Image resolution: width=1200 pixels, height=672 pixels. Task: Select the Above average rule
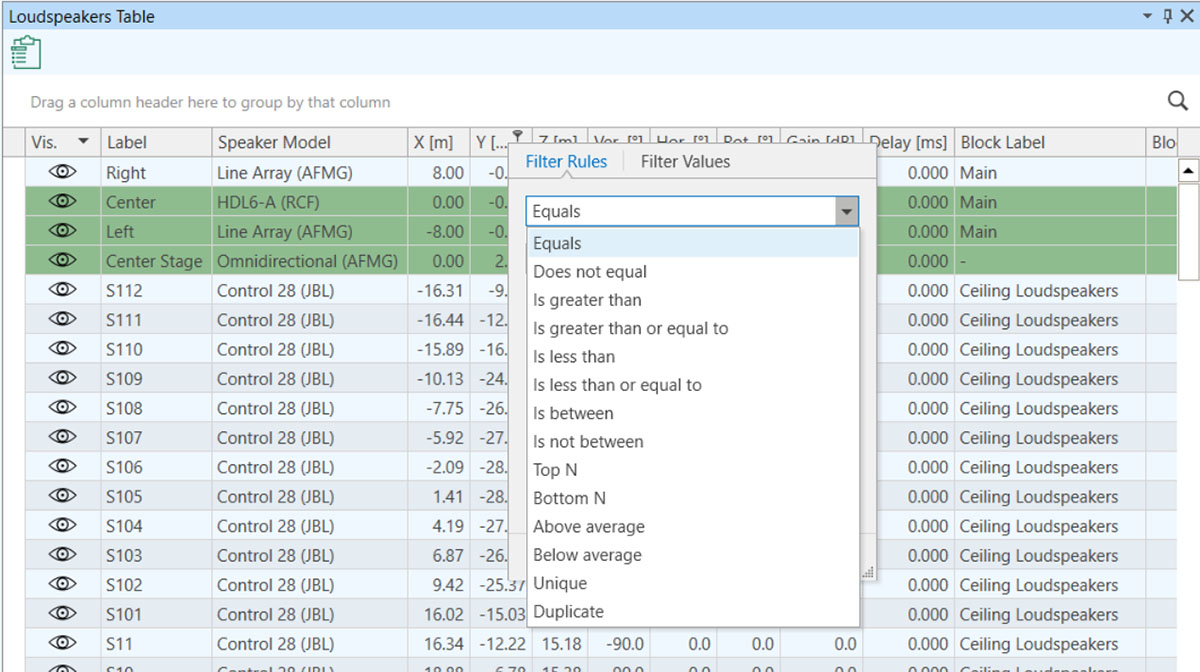point(692,527)
